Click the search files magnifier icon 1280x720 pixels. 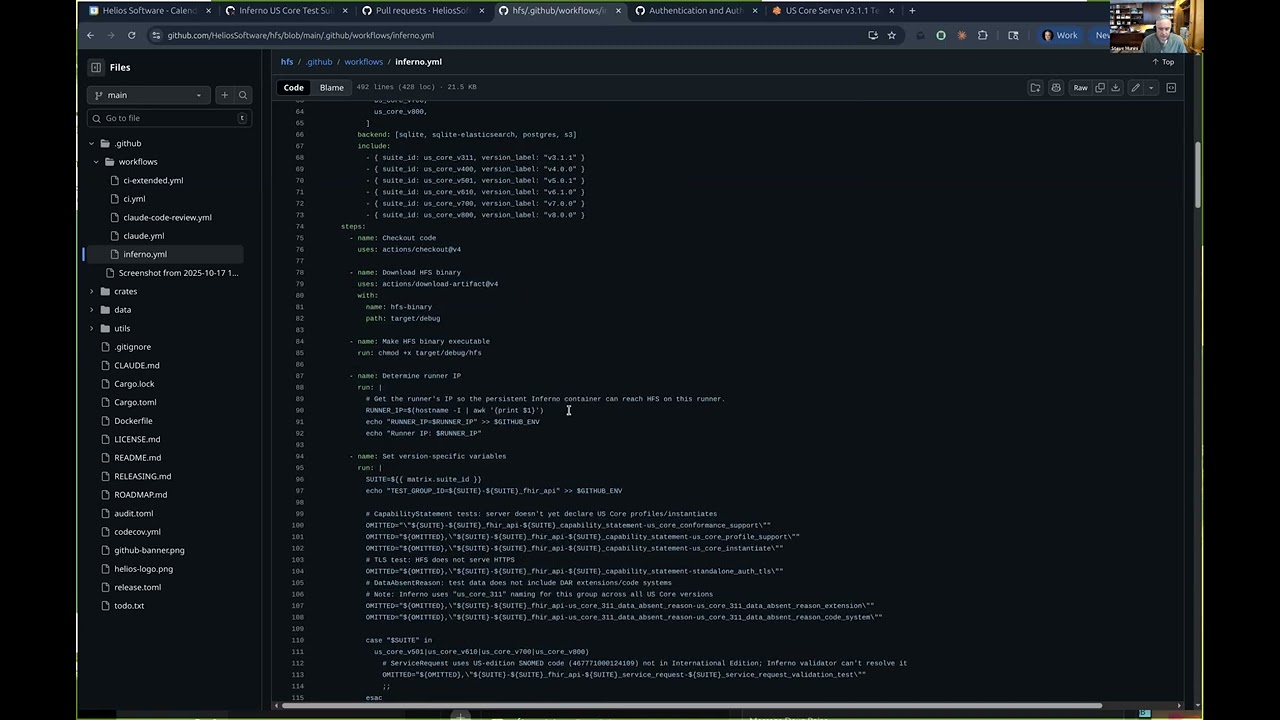[x=243, y=95]
